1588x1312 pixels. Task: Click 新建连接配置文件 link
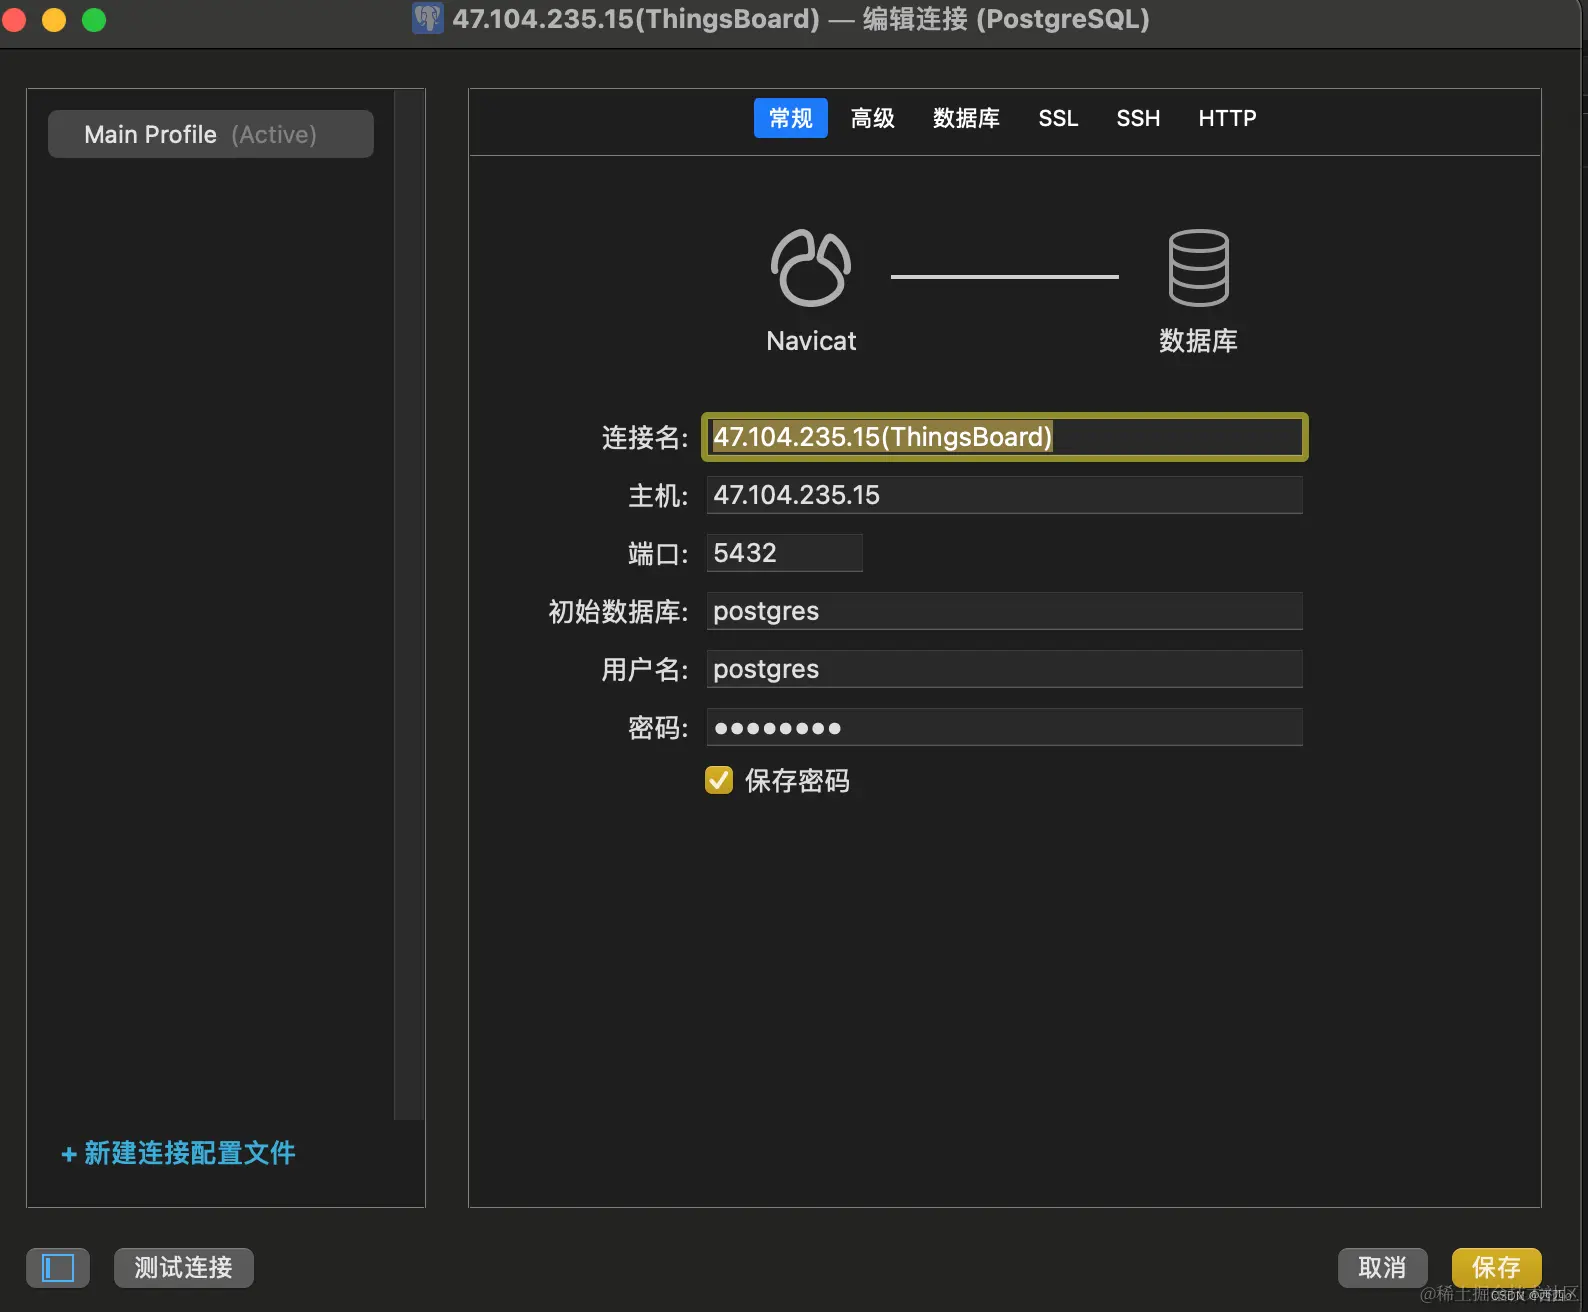point(179,1153)
